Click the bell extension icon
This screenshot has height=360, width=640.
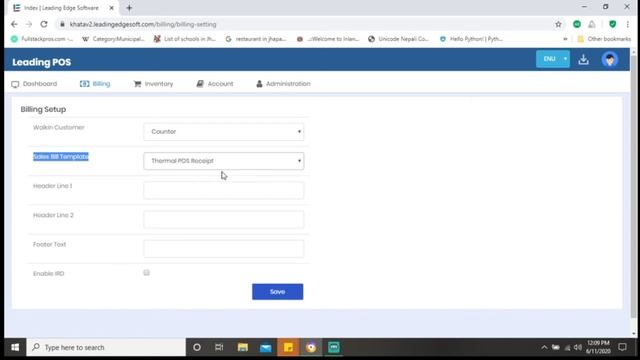(x=592, y=24)
